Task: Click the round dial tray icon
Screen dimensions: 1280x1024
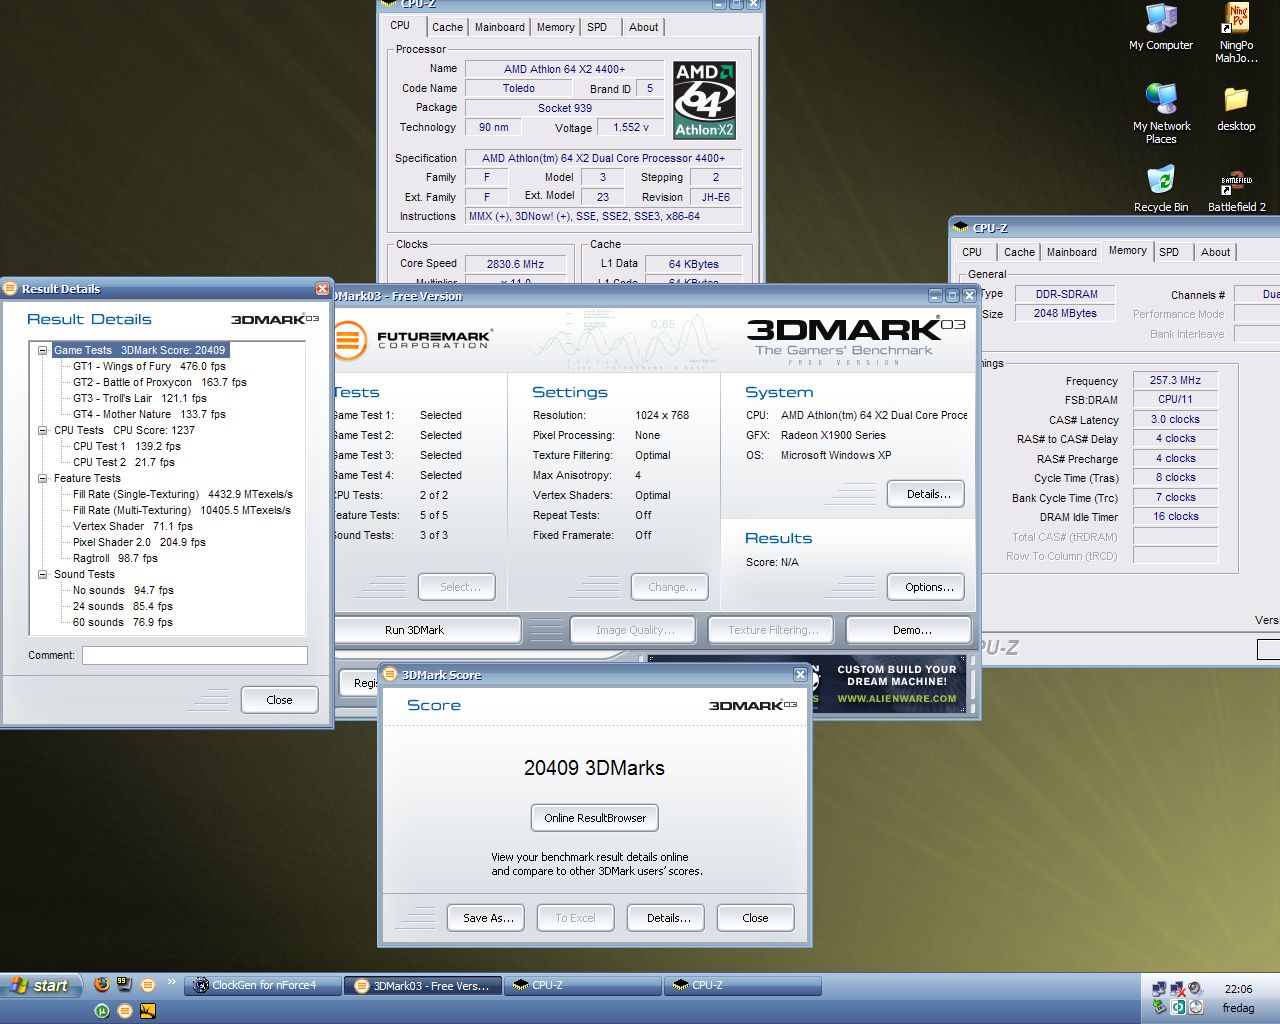Action: pyautogui.click(x=1196, y=1007)
